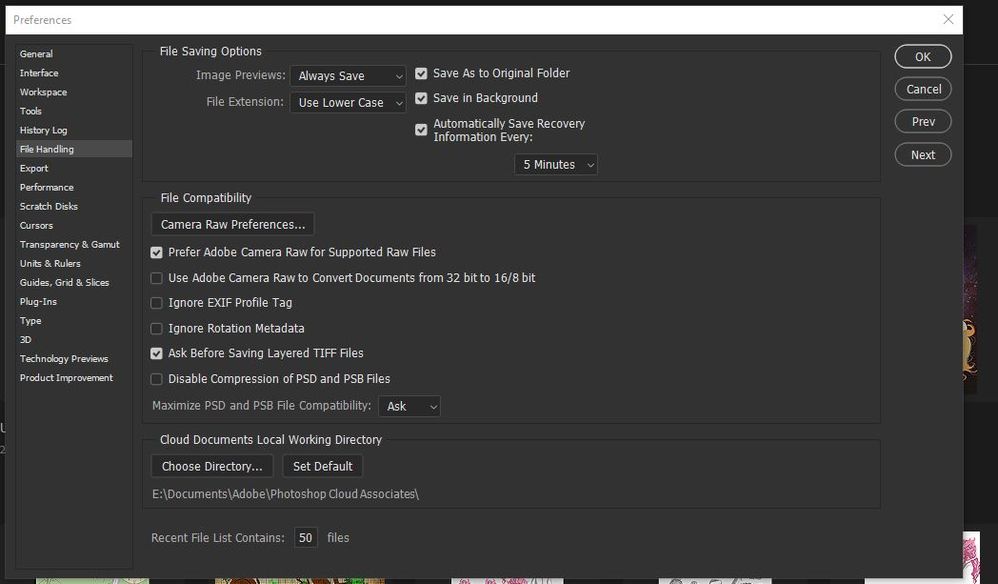Click Prev to go to previous category
The width and height of the screenshot is (998, 584).
[x=923, y=122]
